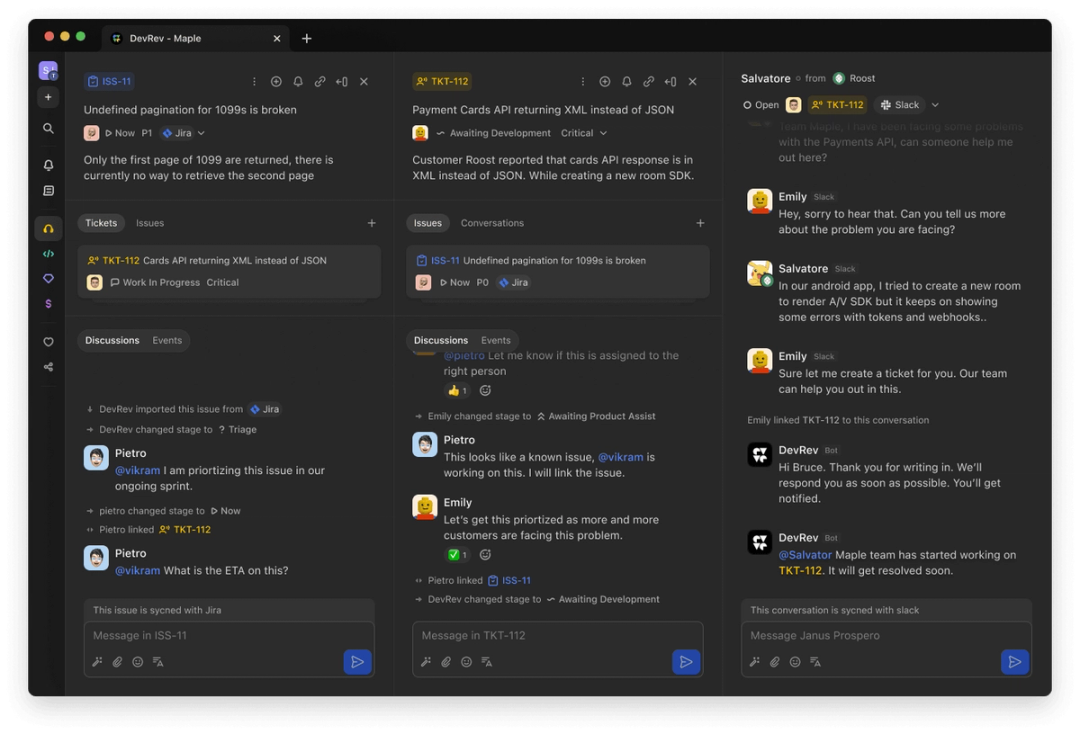Copy link icon in TKT-112 panel header
This screenshot has width=1080, height=734.
point(649,81)
